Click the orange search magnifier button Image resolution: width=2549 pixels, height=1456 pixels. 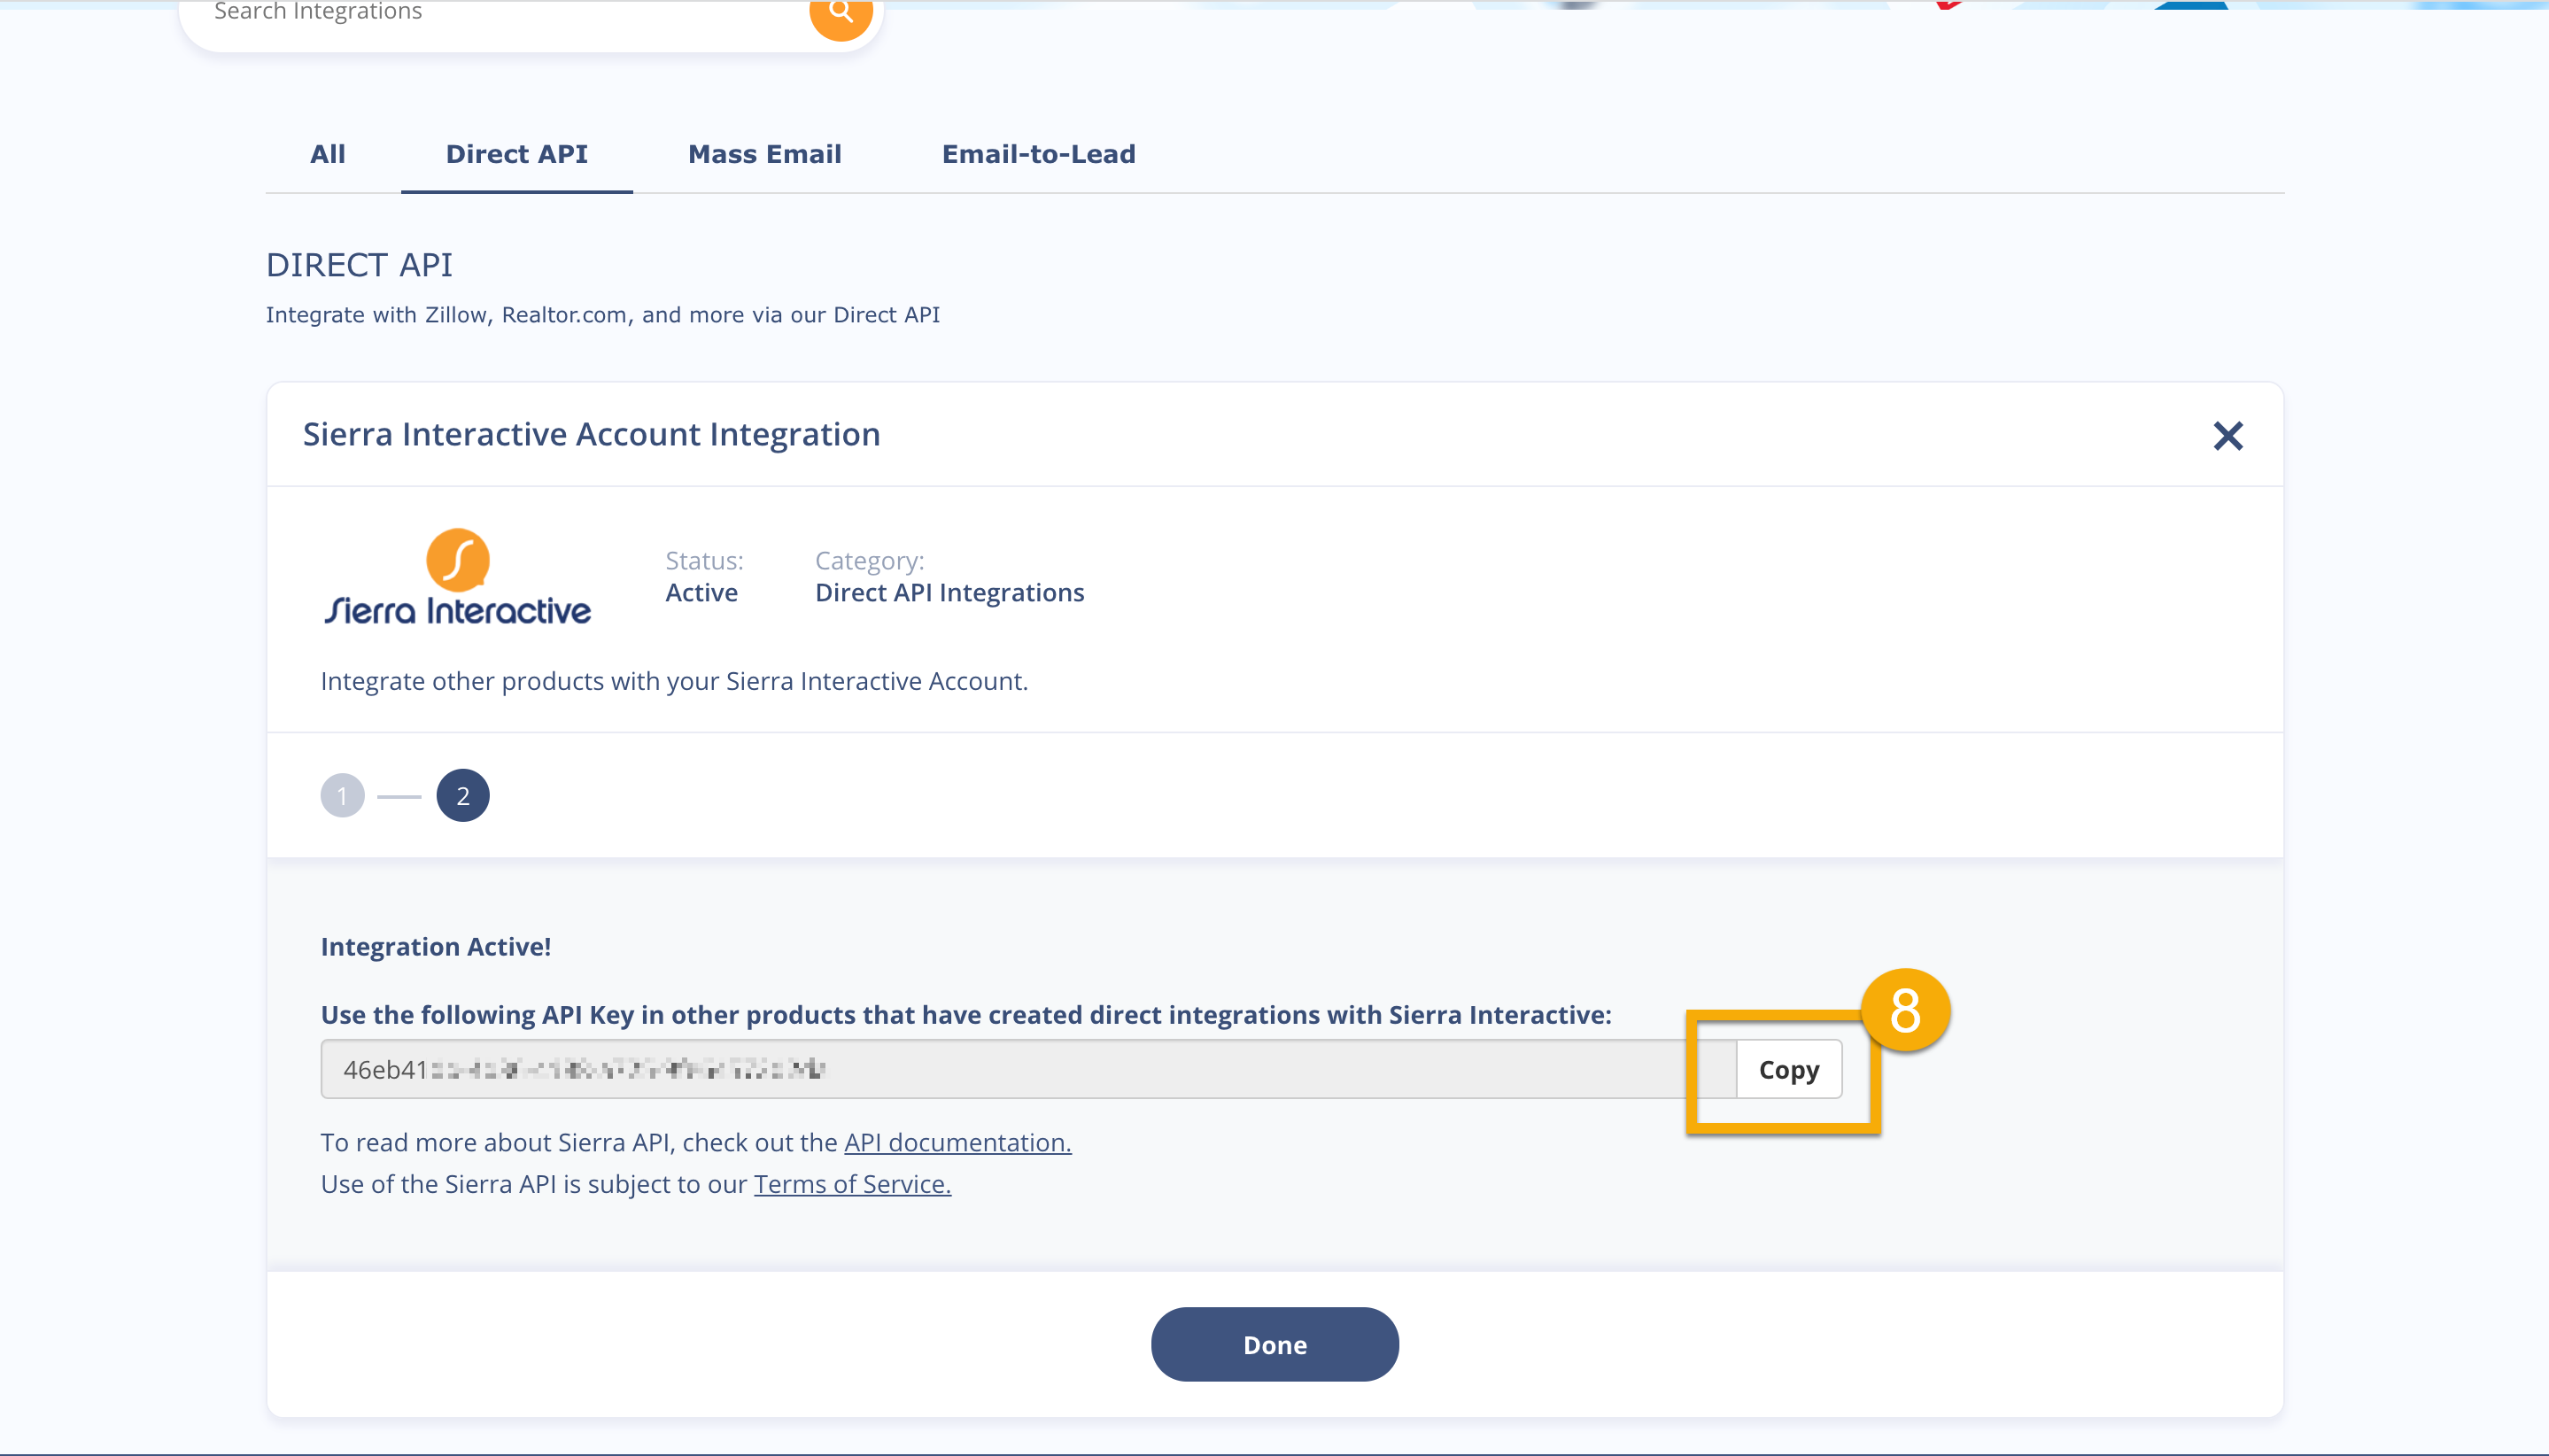coord(841,12)
